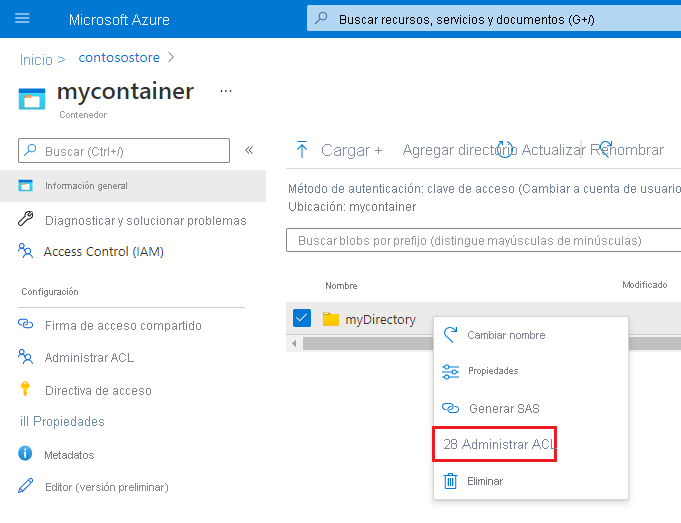
Task: Click the rename arrow icon in context menu
Action: [450, 334]
